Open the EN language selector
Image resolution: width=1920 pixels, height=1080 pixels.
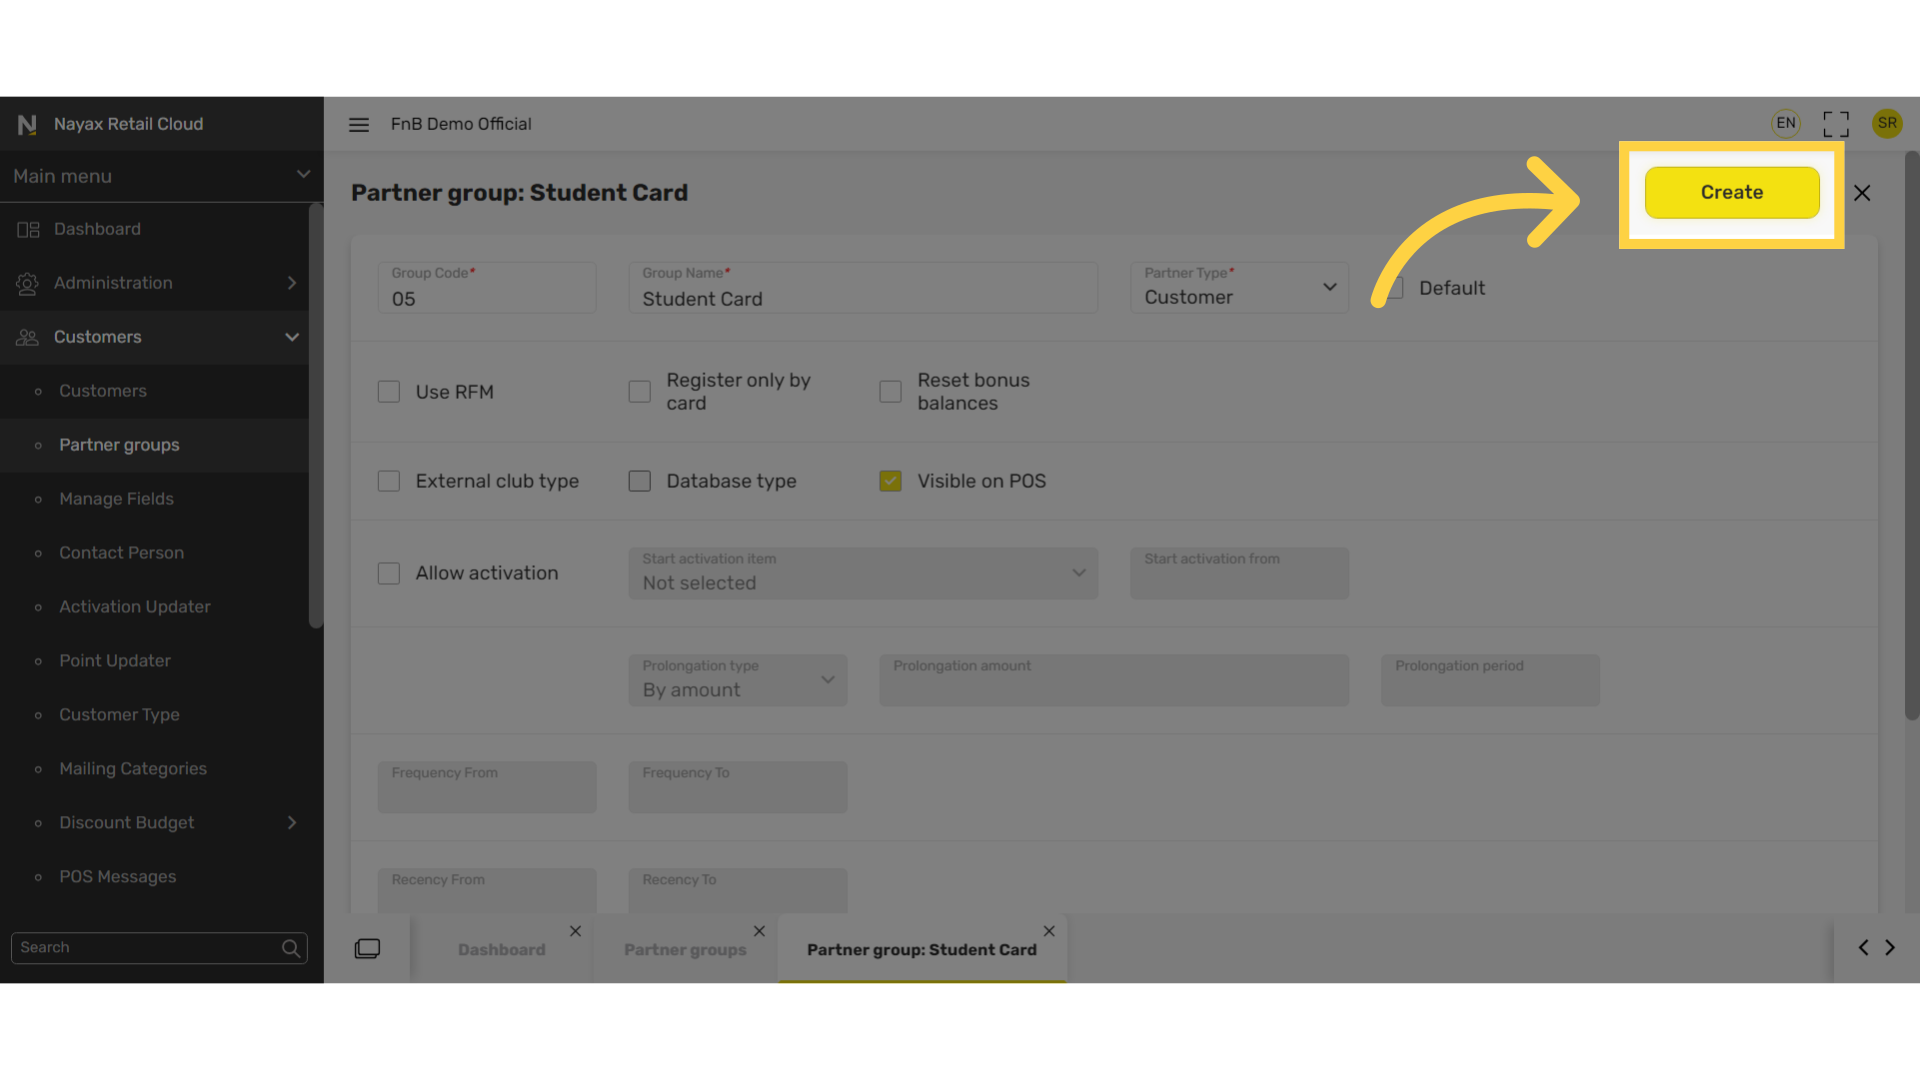(x=1786, y=123)
